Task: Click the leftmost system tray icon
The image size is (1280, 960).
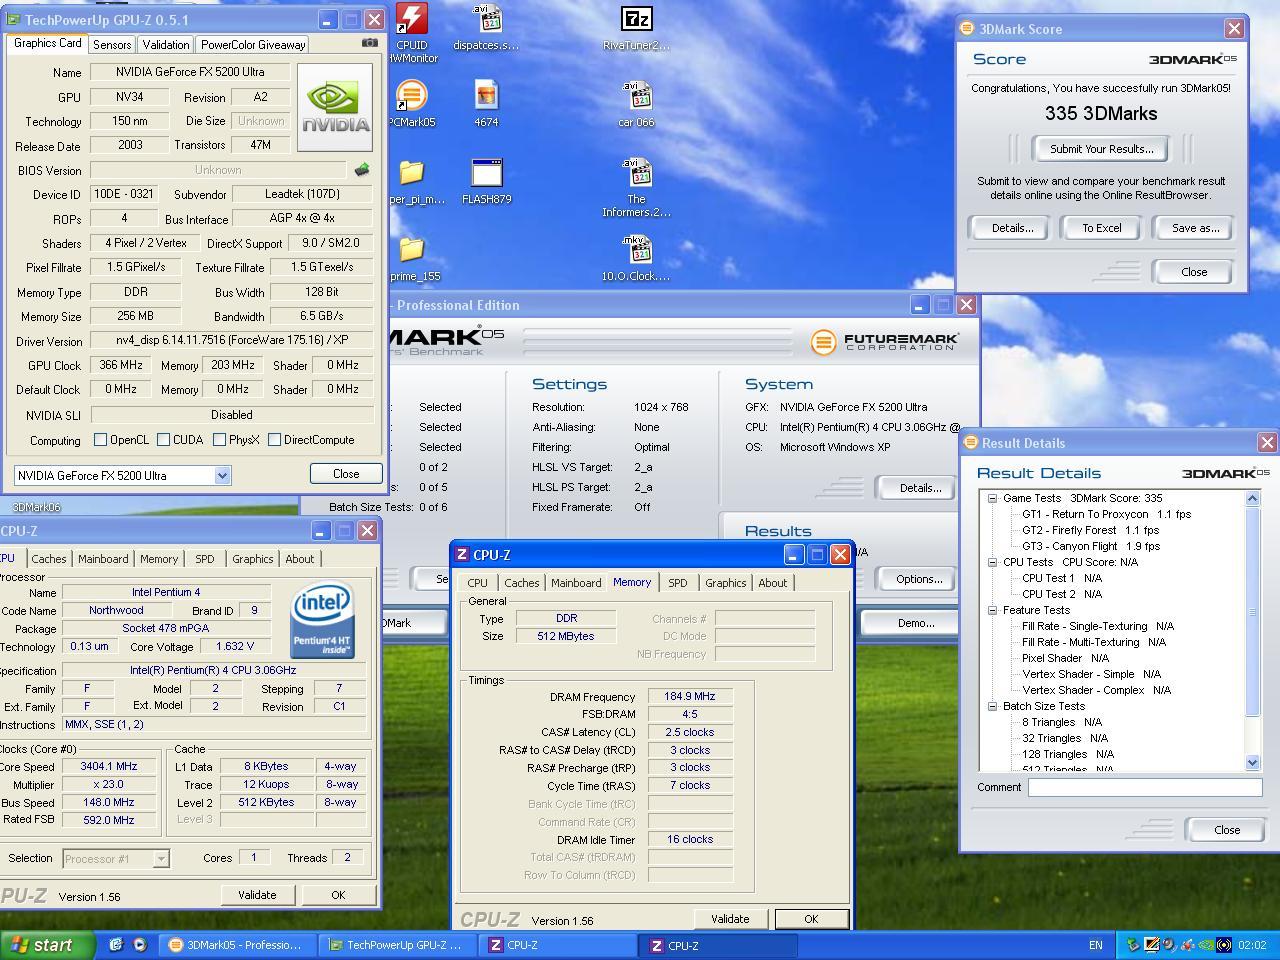Action: (1132, 945)
